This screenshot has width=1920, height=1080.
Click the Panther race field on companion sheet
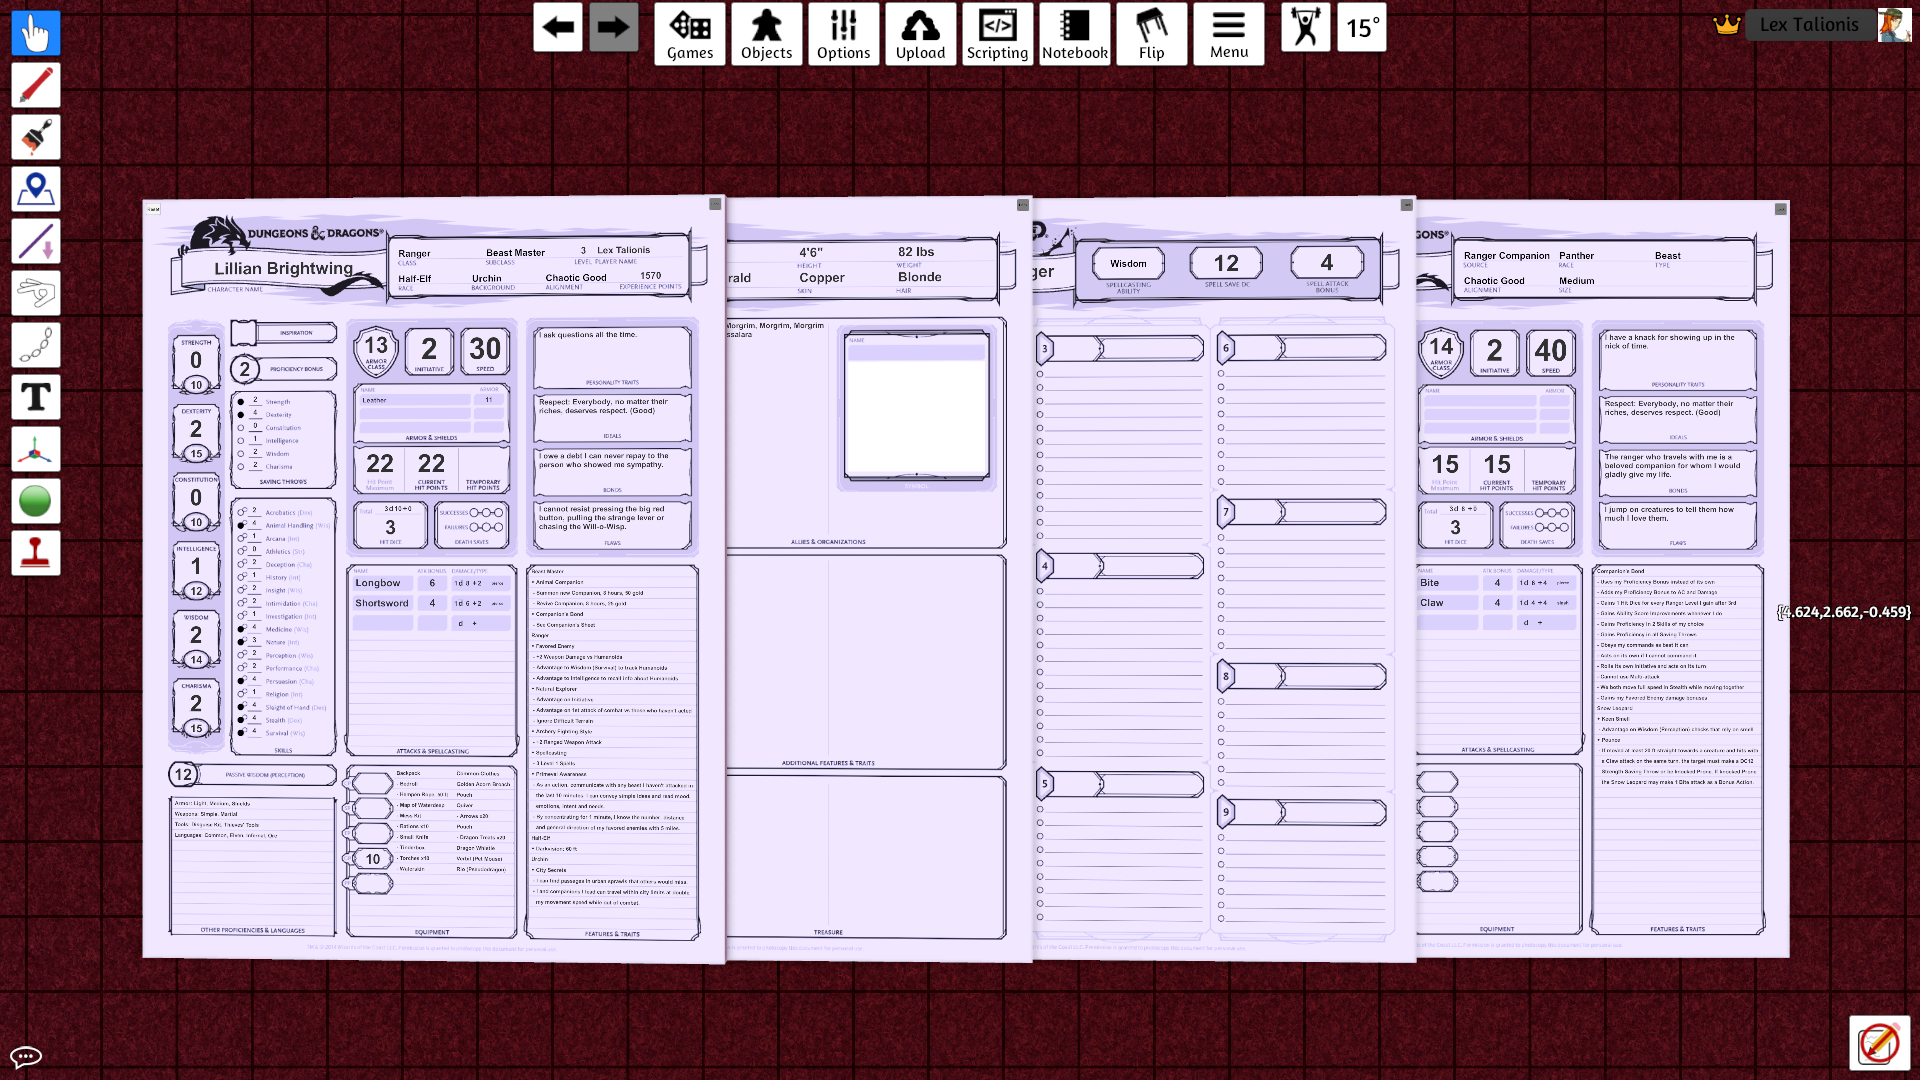point(1576,256)
